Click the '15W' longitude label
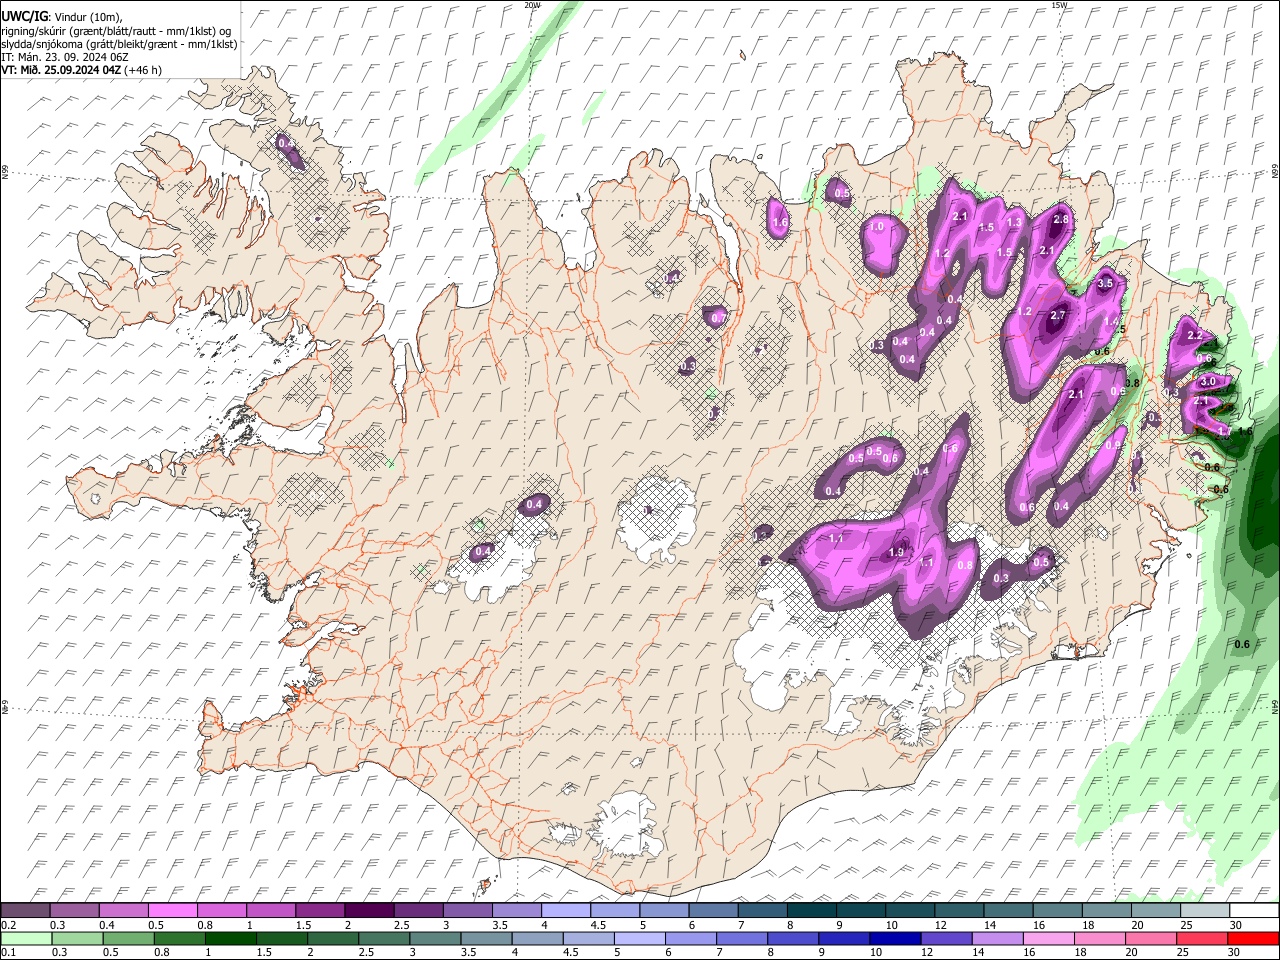The width and height of the screenshot is (1280, 960). click(1059, 5)
